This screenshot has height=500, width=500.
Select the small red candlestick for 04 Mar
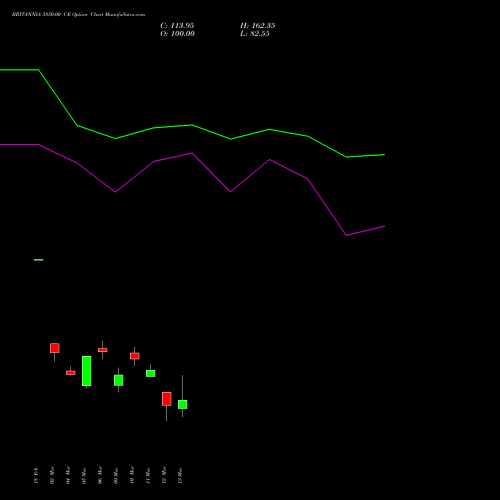click(71, 373)
